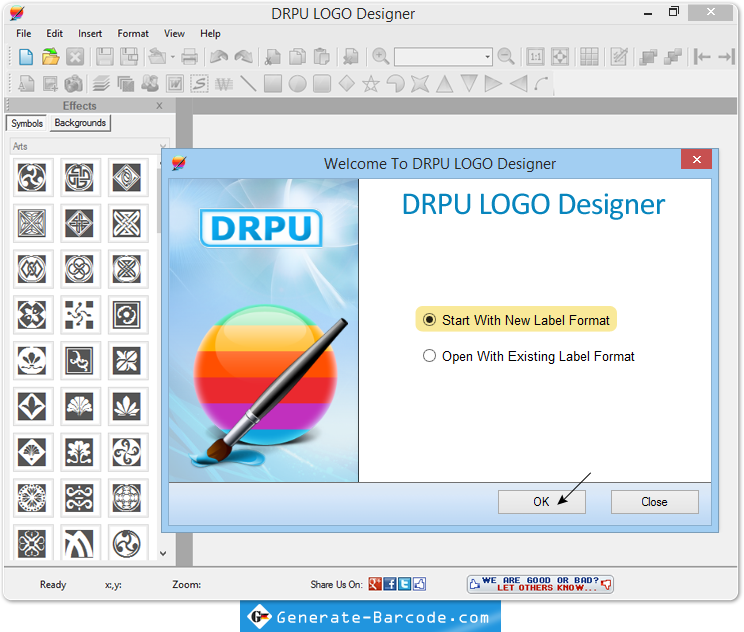Close the welcome dialog with red X
The image size is (744, 632).
coord(696,159)
